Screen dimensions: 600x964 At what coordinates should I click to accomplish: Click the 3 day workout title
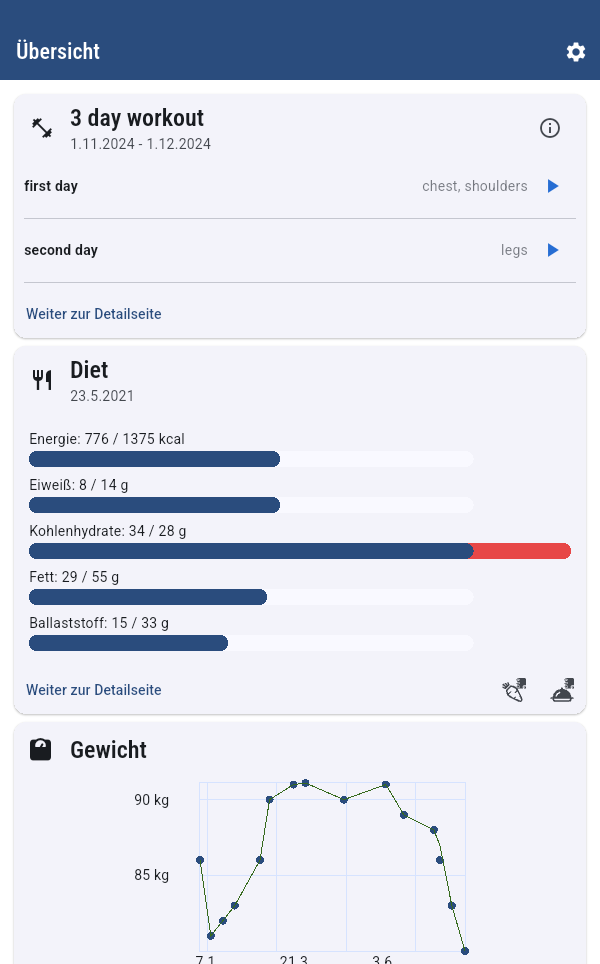coord(137,118)
